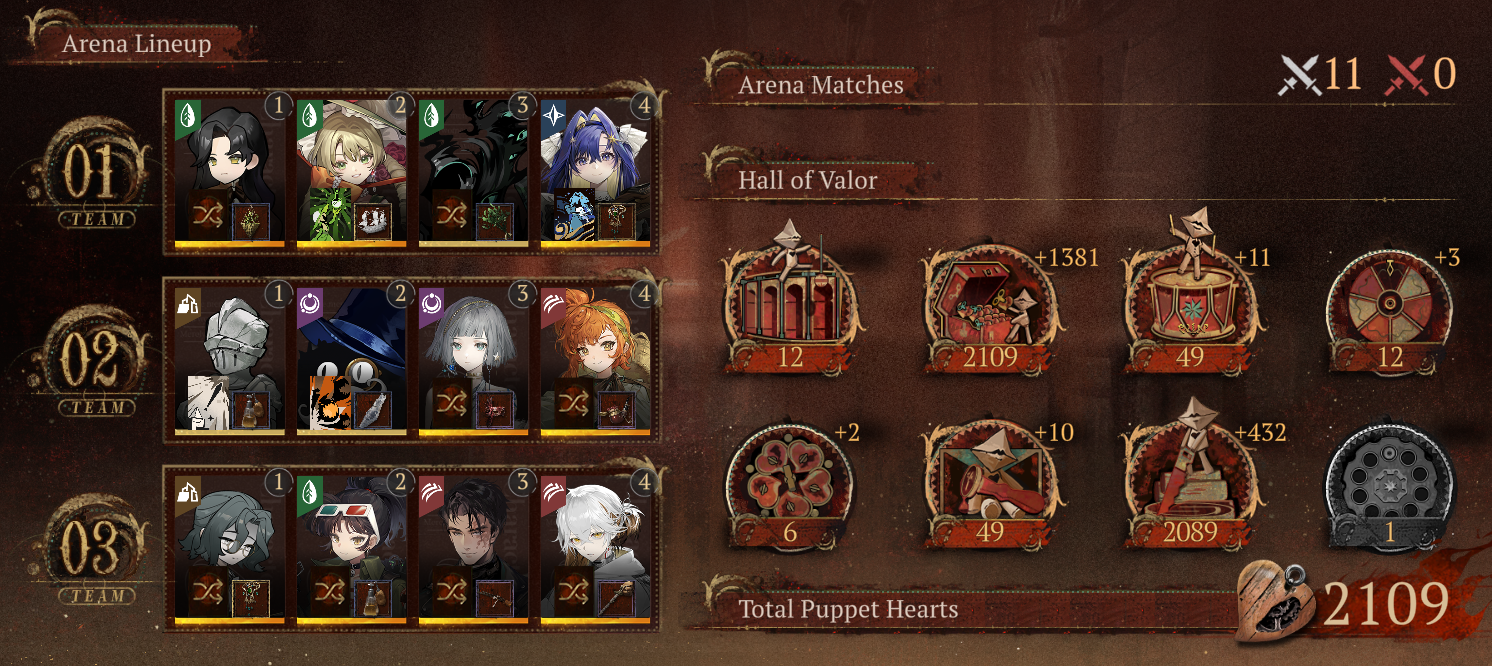Click the Puppet Heart icon beside 2109
The image size is (1492, 666).
[1276, 602]
